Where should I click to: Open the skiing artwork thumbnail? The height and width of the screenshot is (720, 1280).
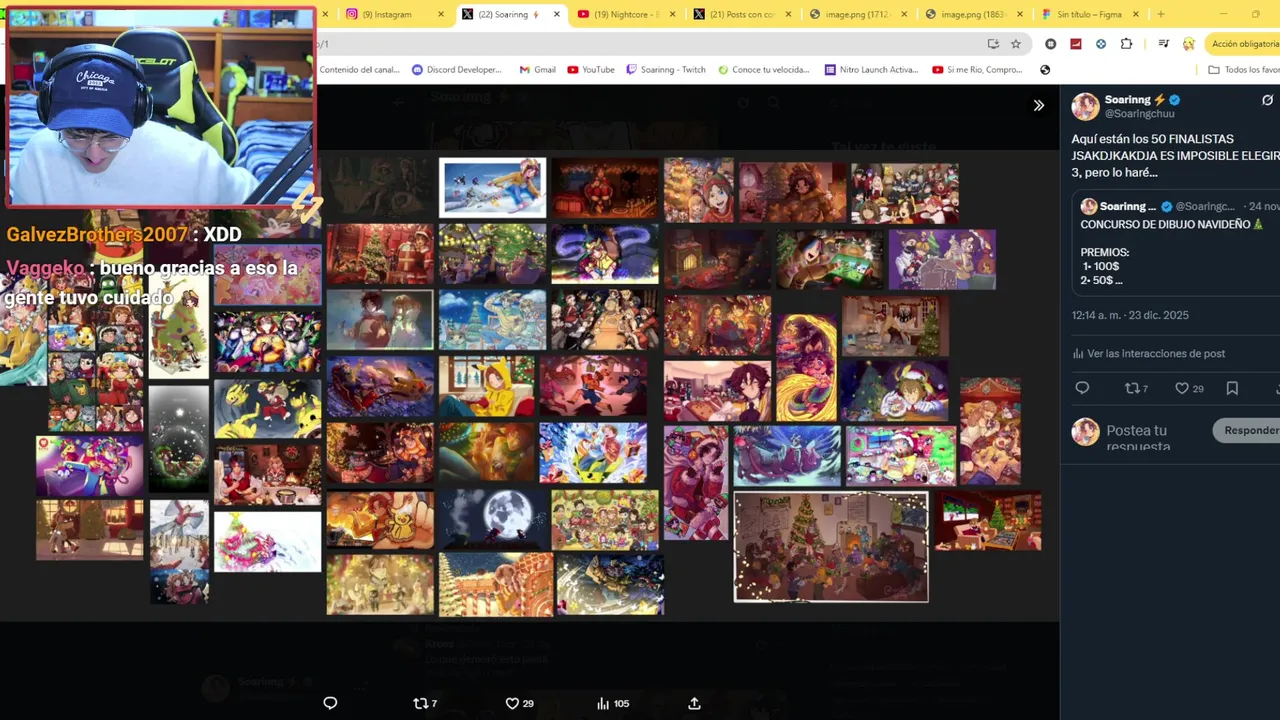(493, 187)
